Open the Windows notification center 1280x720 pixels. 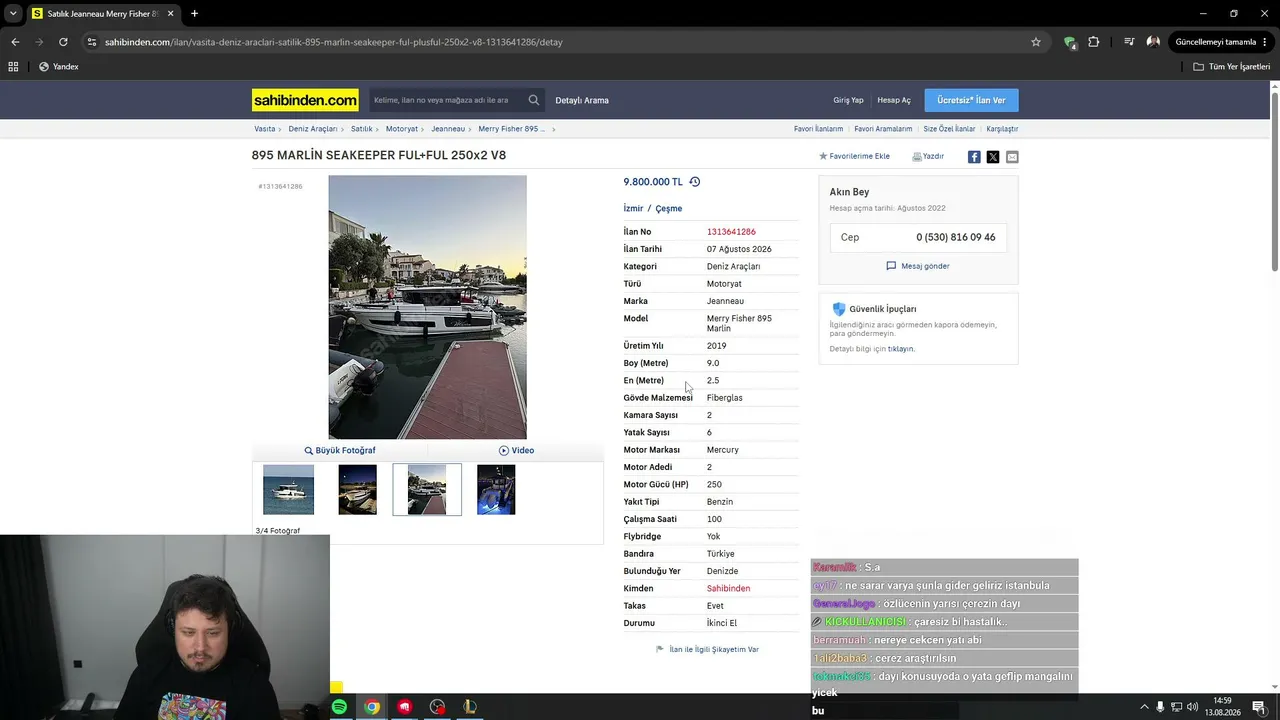pos(1259,707)
